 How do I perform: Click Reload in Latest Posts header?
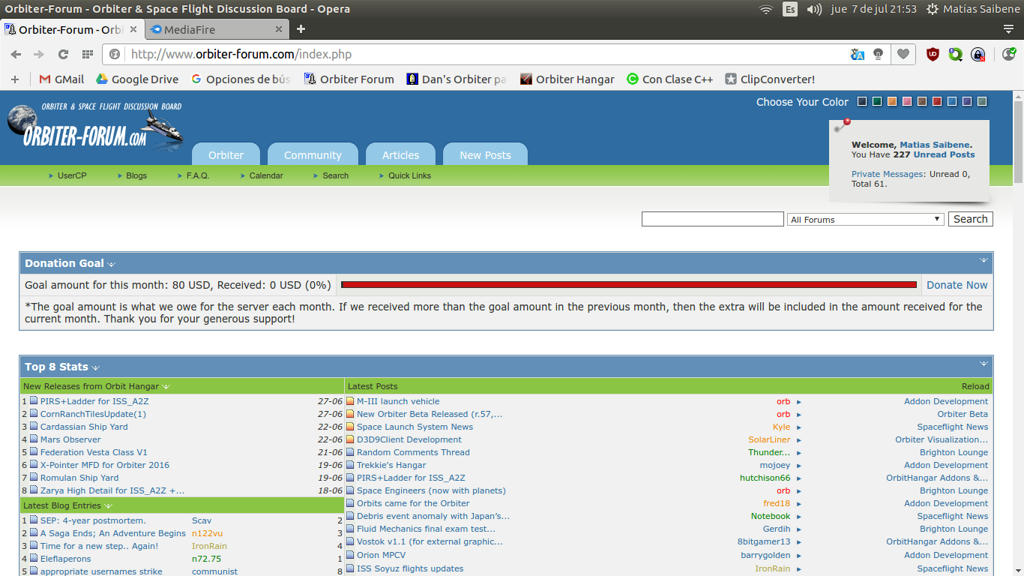click(x=975, y=387)
